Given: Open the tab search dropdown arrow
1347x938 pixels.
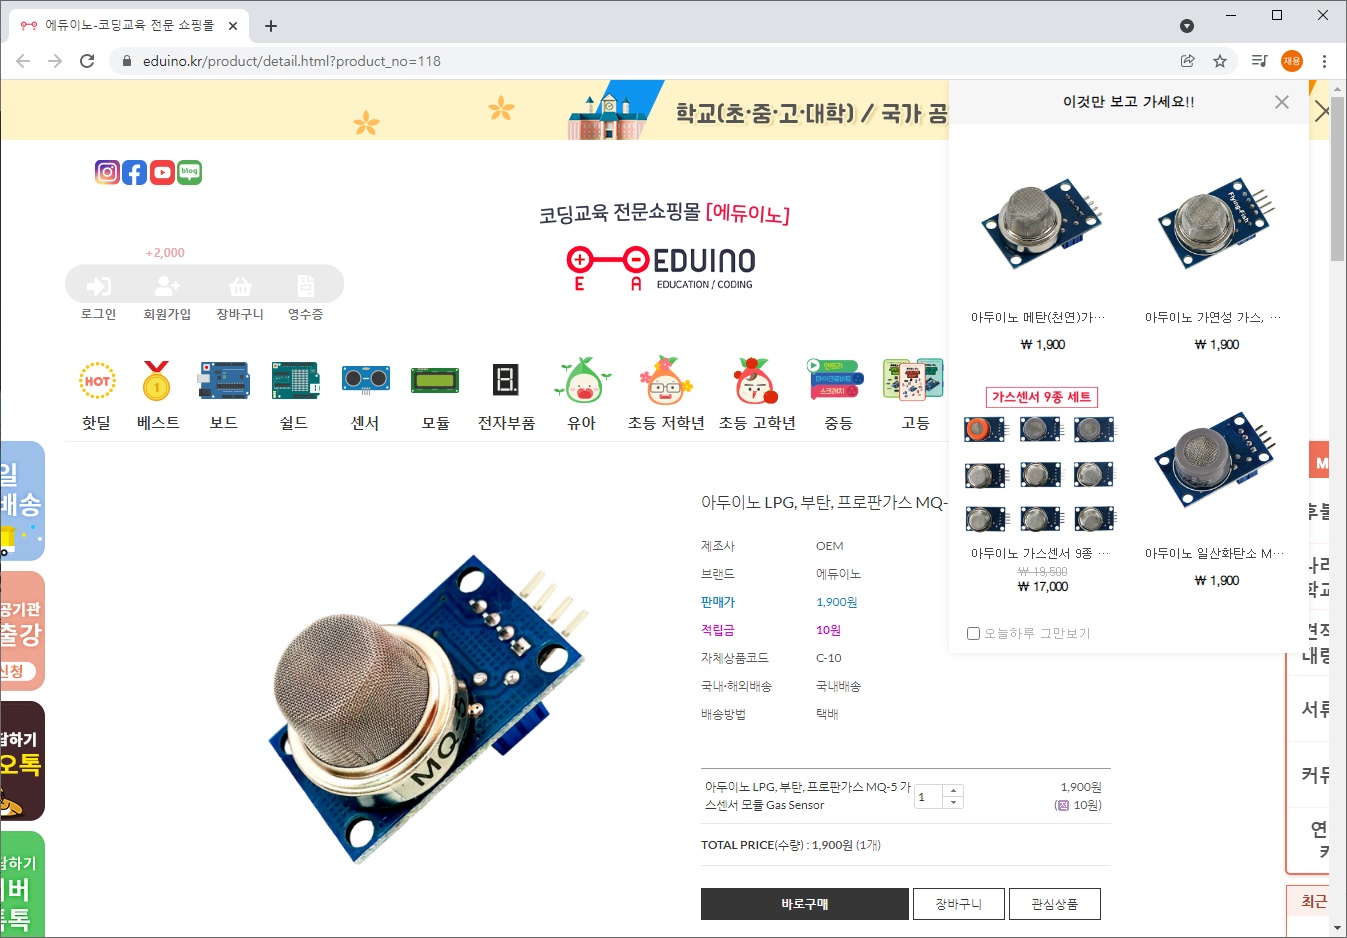Looking at the screenshot, I should coord(1187,26).
